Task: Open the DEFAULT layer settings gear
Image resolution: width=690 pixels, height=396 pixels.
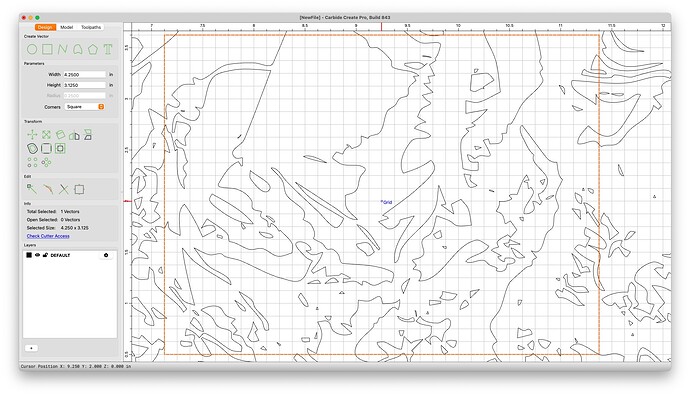Action: (106, 255)
